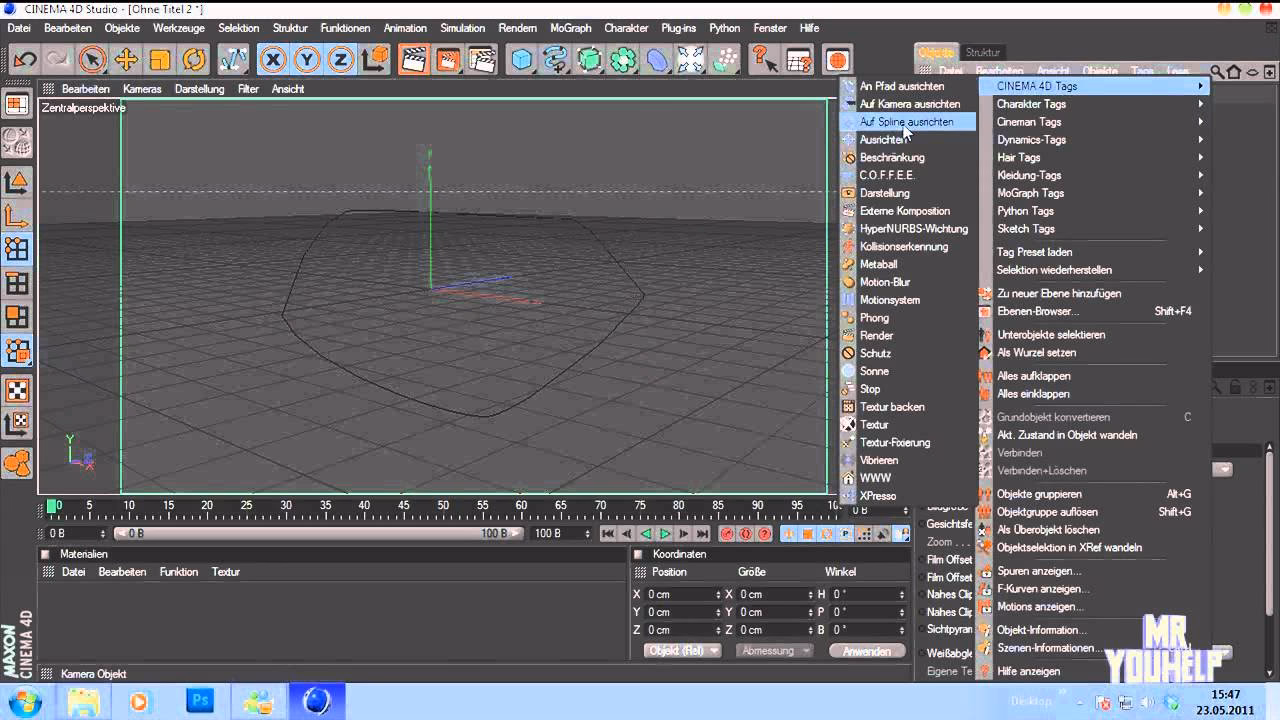Image resolution: width=1280 pixels, height=720 pixels.
Task: Expand the Sketch Tags submenu
Action: 1095,229
